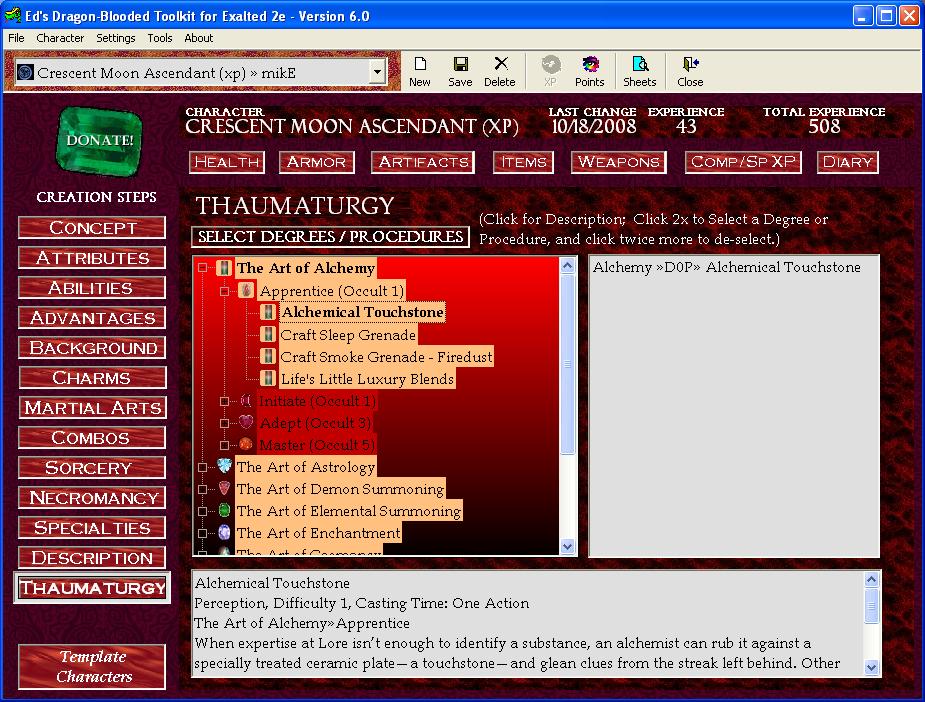925x702 pixels.
Task: Select Life's Little Luxury Blends row
Action: (367, 379)
